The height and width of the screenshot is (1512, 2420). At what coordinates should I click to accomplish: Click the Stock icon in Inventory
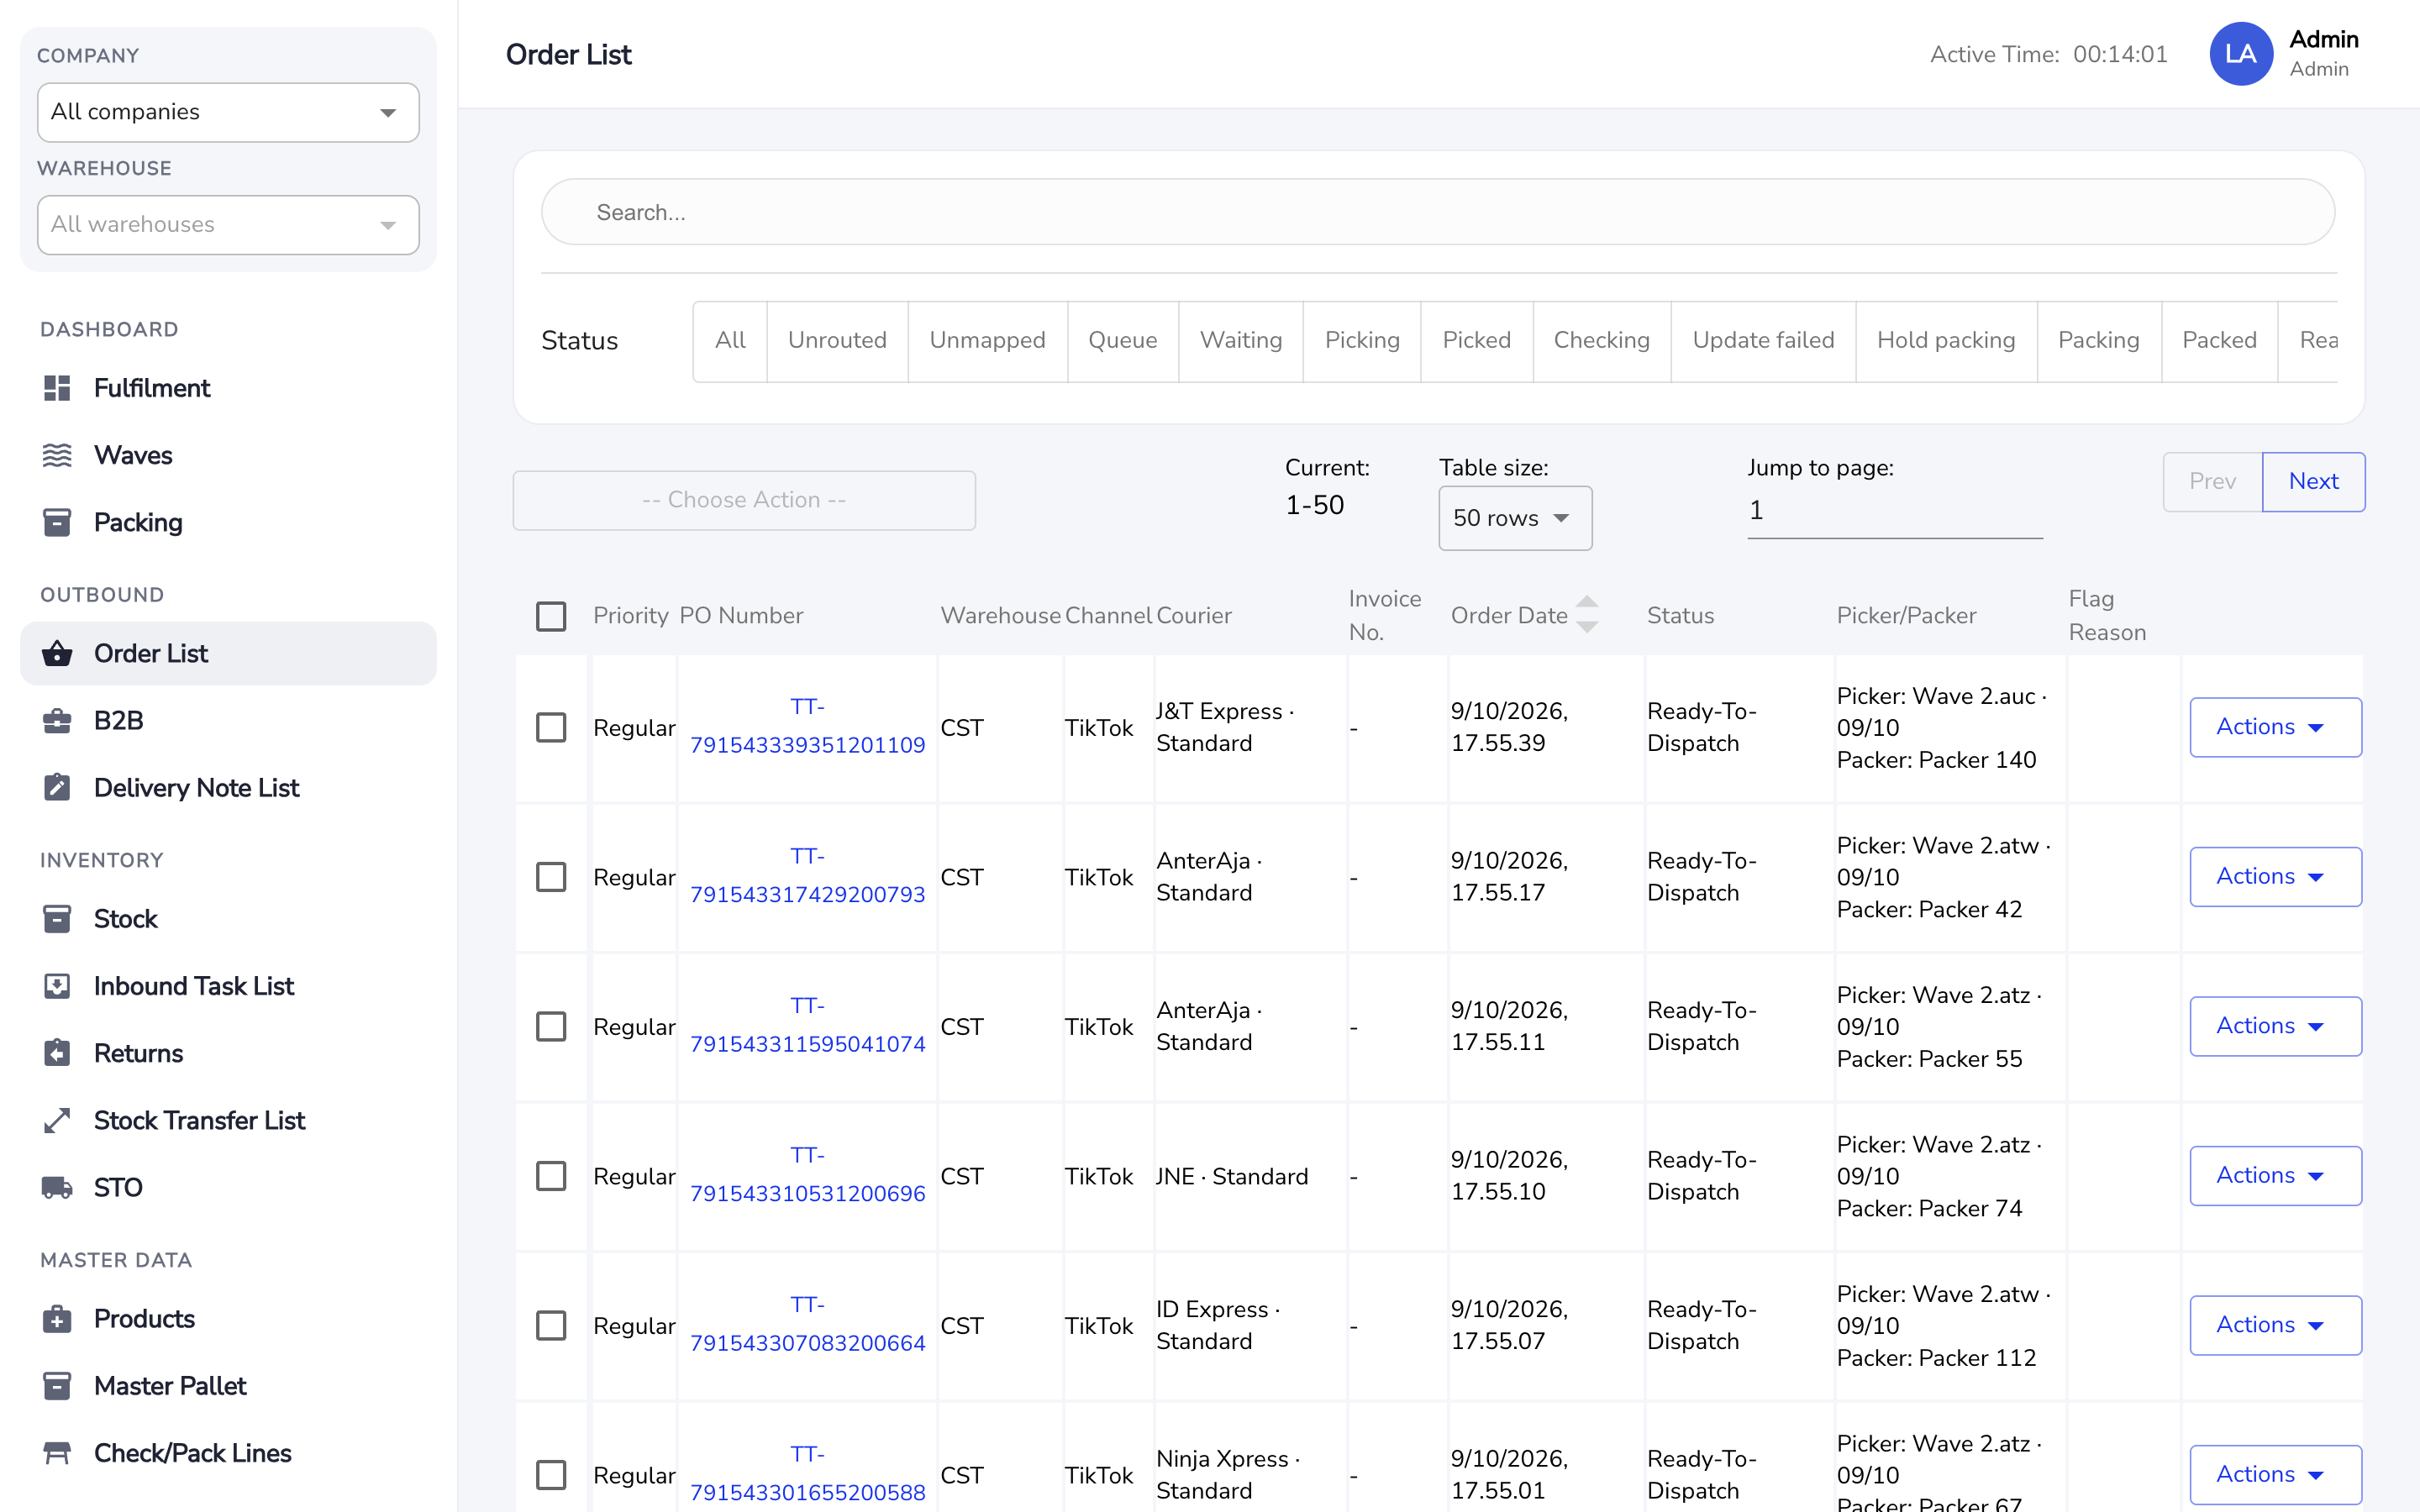57,918
